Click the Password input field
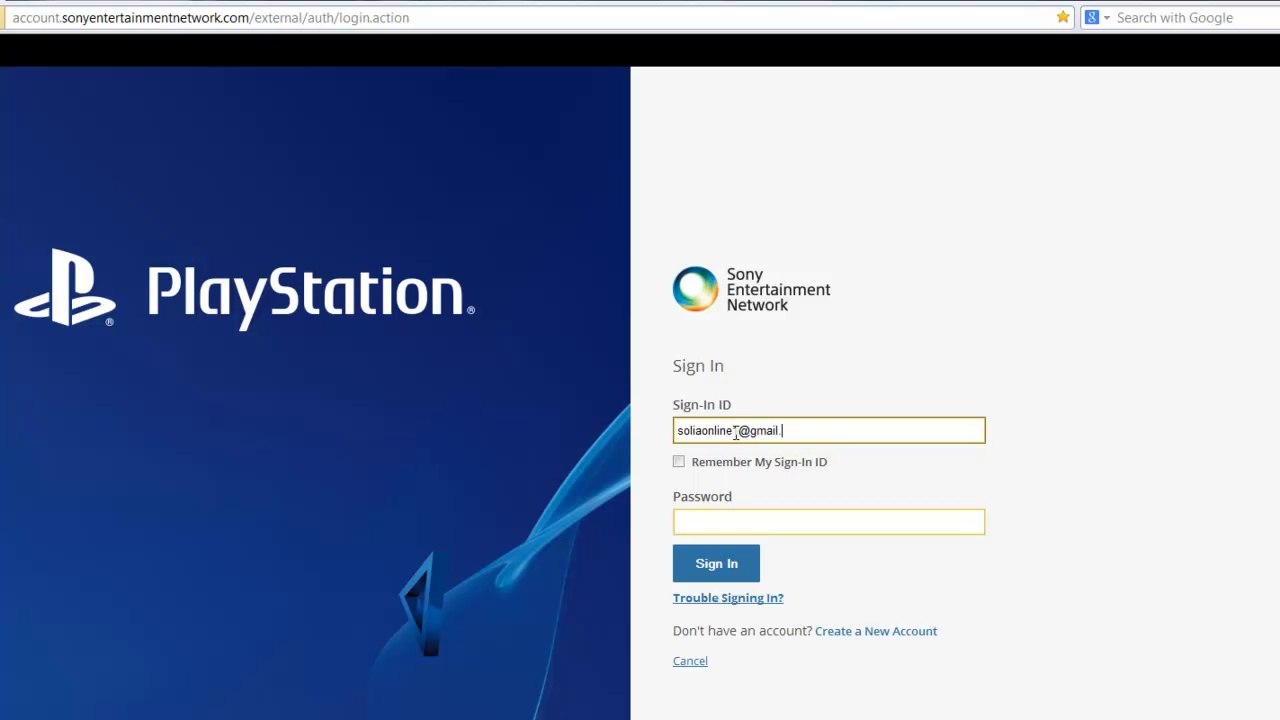 point(829,521)
